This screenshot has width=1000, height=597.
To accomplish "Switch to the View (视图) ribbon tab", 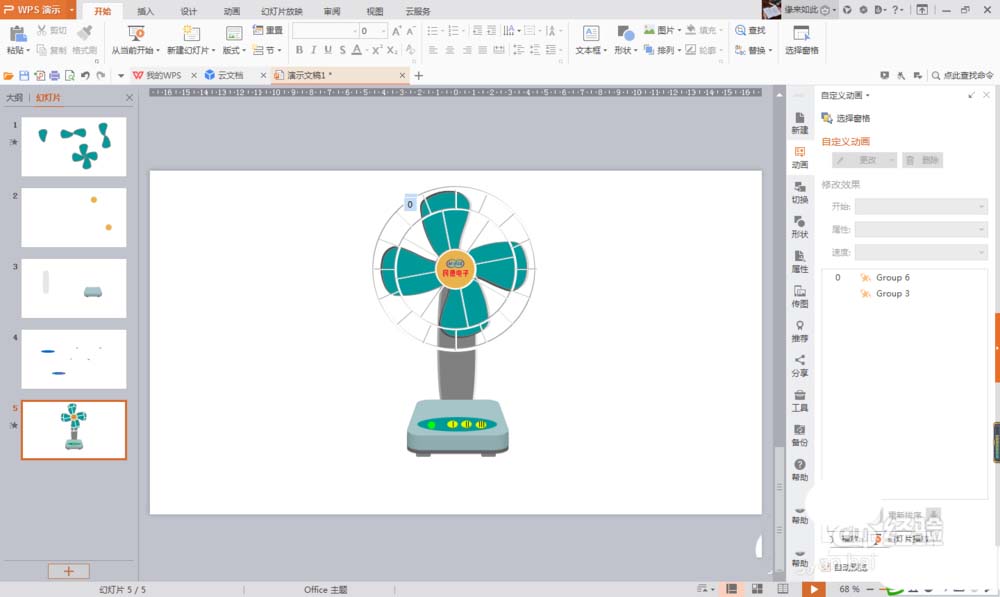I will pos(375,11).
